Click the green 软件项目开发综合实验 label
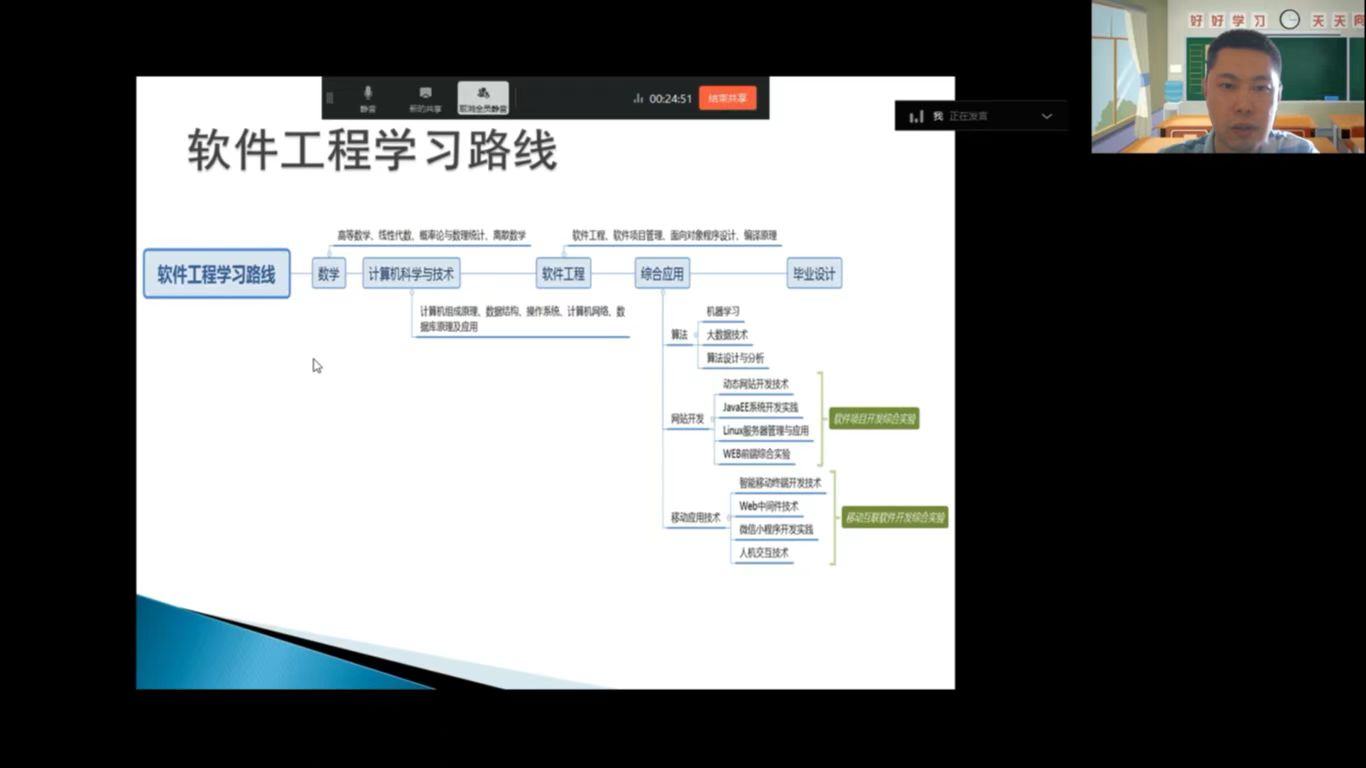1366x768 pixels. click(x=874, y=419)
